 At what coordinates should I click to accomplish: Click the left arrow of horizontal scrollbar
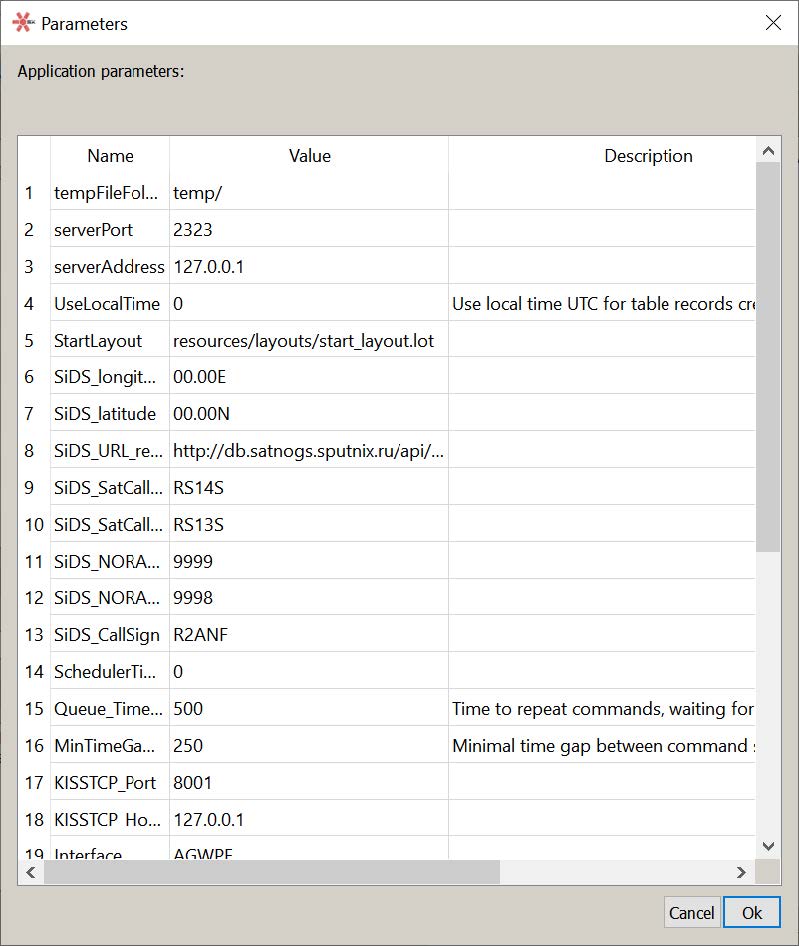(29, 871)
